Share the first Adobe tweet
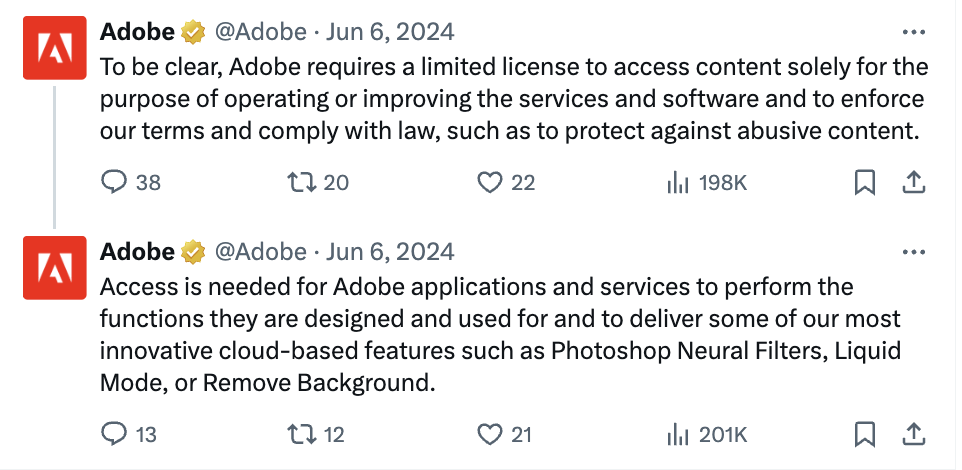962x470 pixels. coord(913,183)
